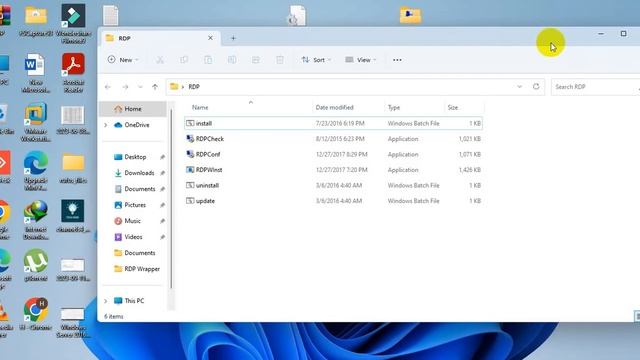Click the navigation pane scrollbar
Viewport: 640px width, 360px height.
(x=171, y=200)
